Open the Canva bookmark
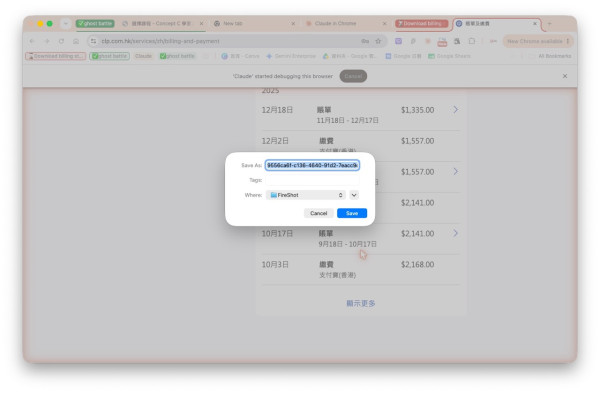Image resolution: width=600 pixels, height=393 pixels. point(241,56)
